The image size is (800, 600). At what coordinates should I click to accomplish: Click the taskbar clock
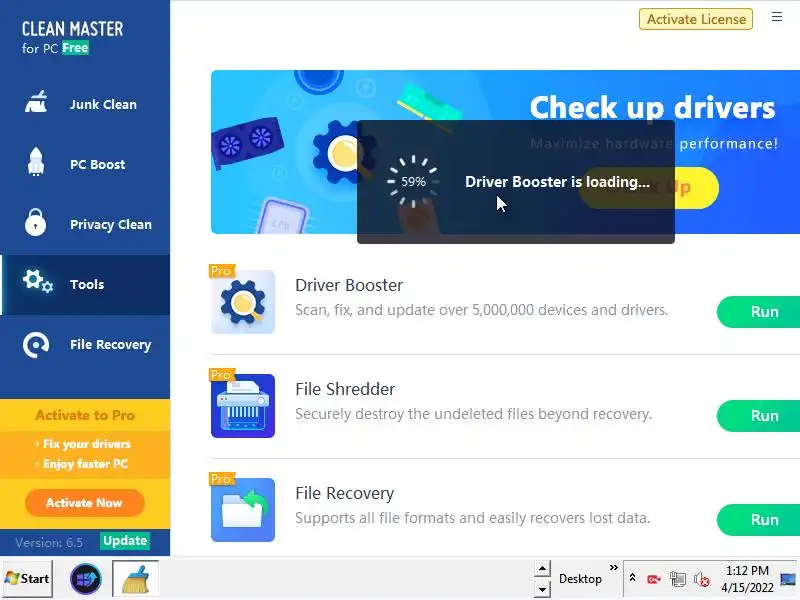click(x=747, y=579)
